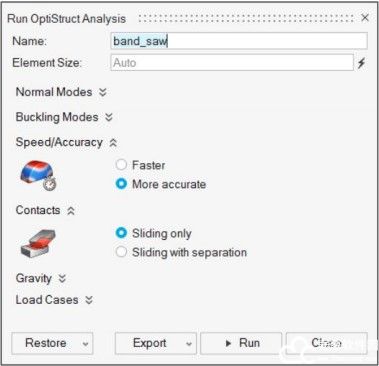Select the Faster radio option

point(121,165)
